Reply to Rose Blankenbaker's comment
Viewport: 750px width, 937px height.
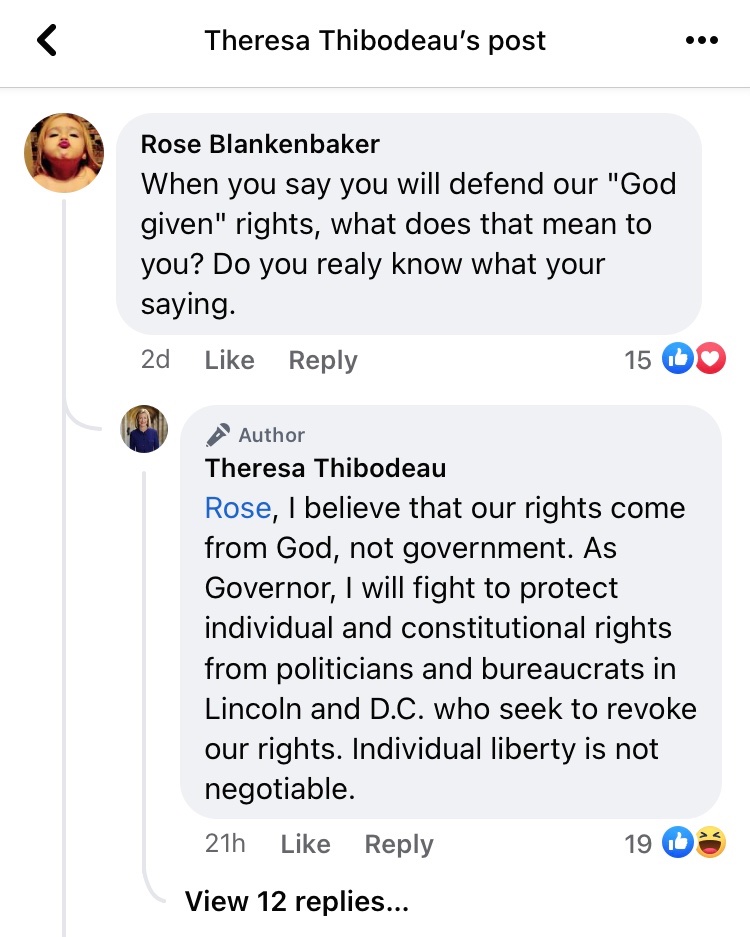tap(322, 360)
